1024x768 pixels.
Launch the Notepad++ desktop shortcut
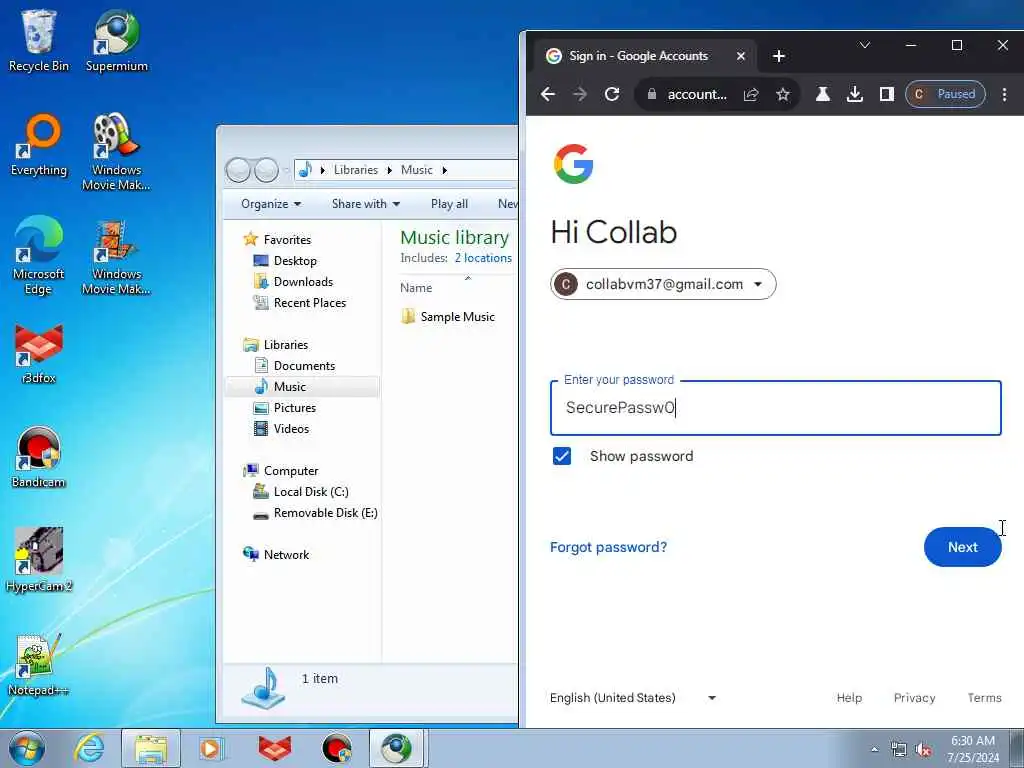click(x=39, y=665)
